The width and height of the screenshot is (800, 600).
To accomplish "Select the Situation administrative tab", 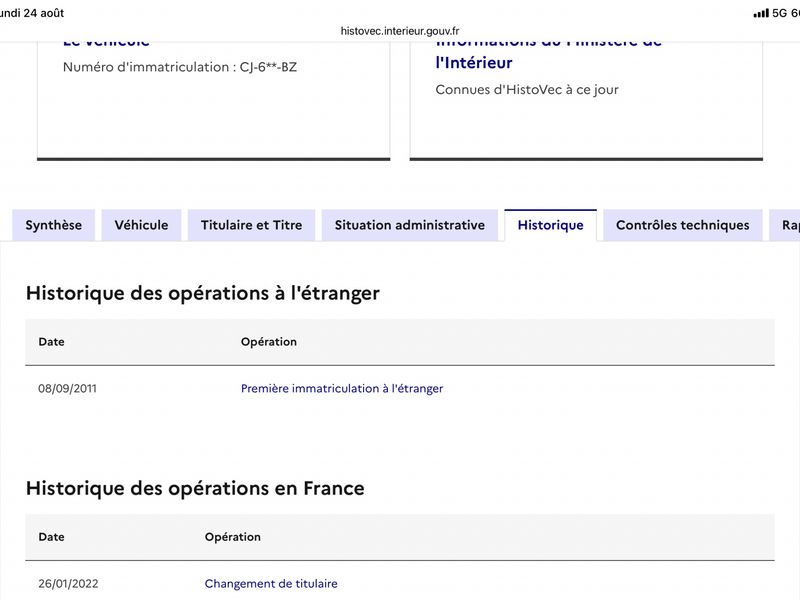I will click(410, 225).
